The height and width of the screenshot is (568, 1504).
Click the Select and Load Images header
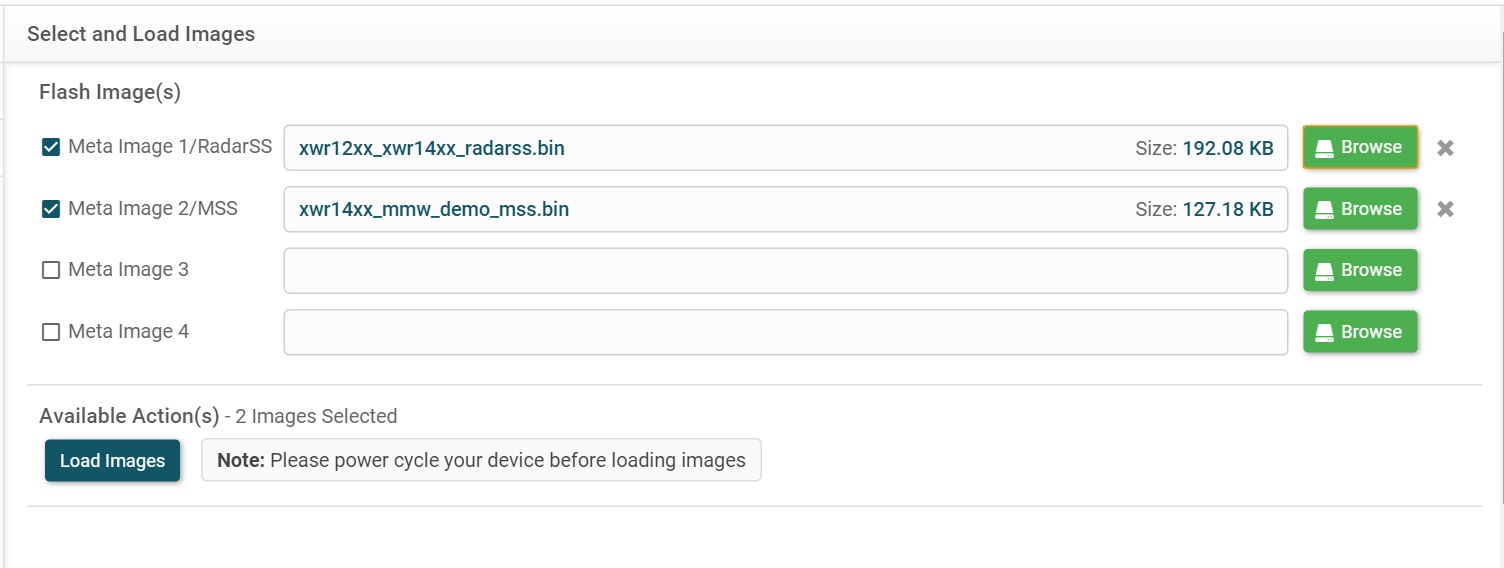pos(141,34)
